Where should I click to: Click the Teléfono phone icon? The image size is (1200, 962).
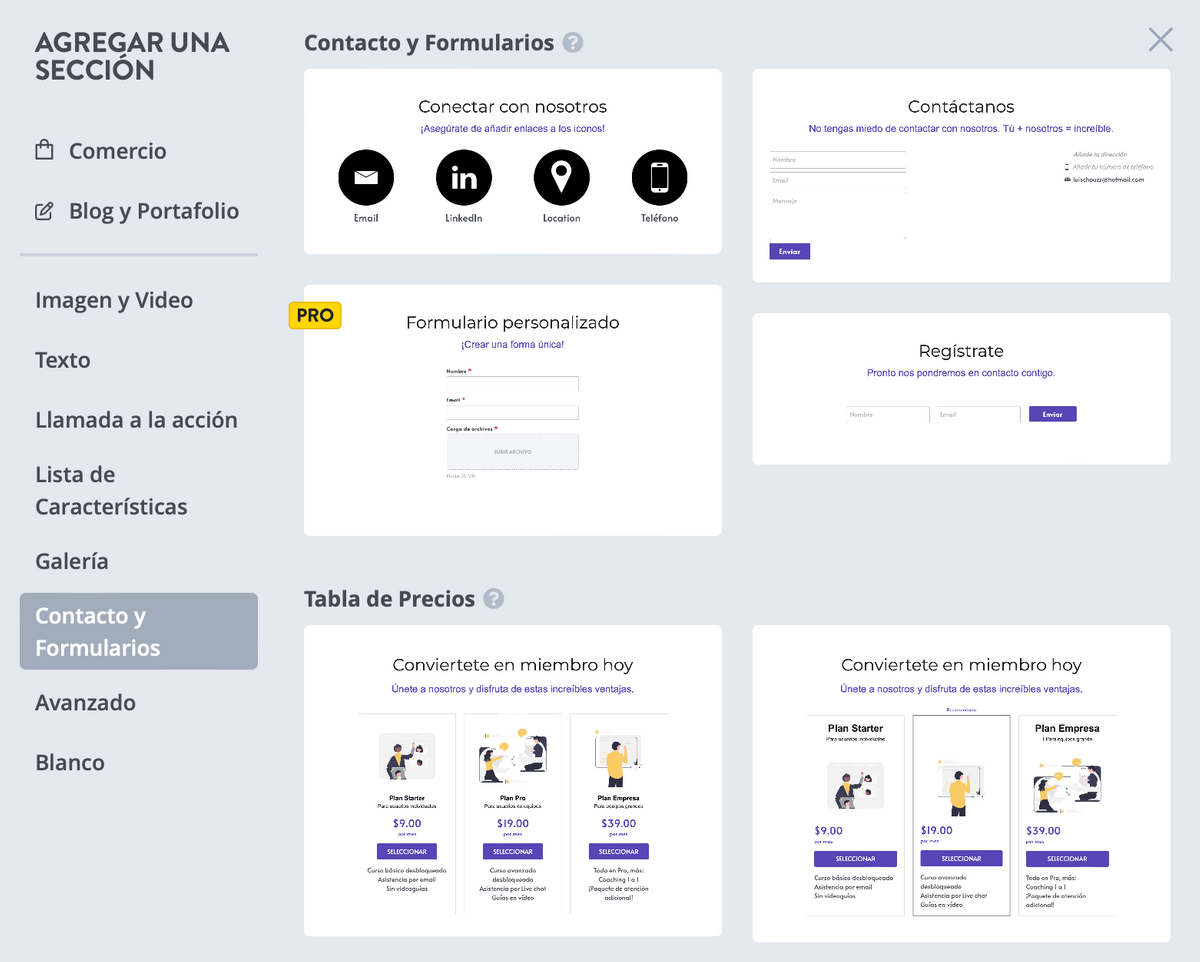660,177
